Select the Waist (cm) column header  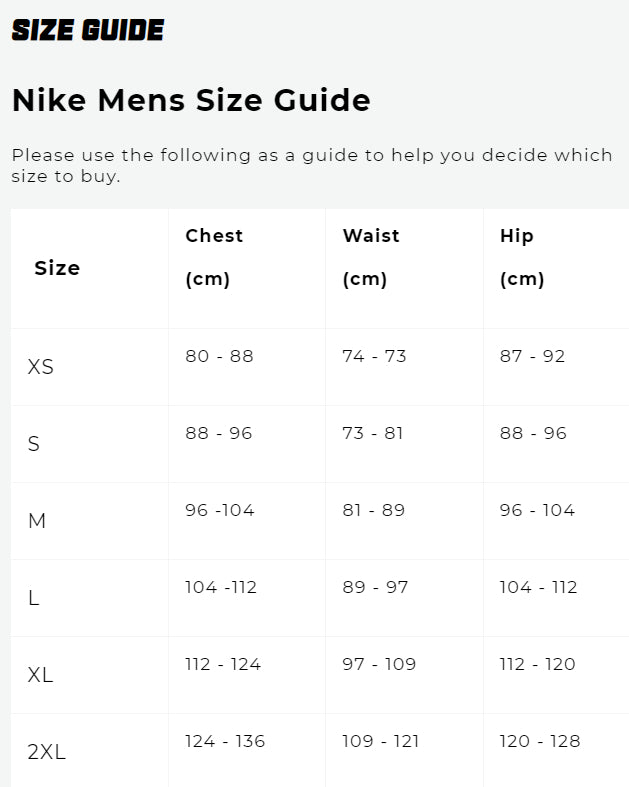tap(371, 257)
